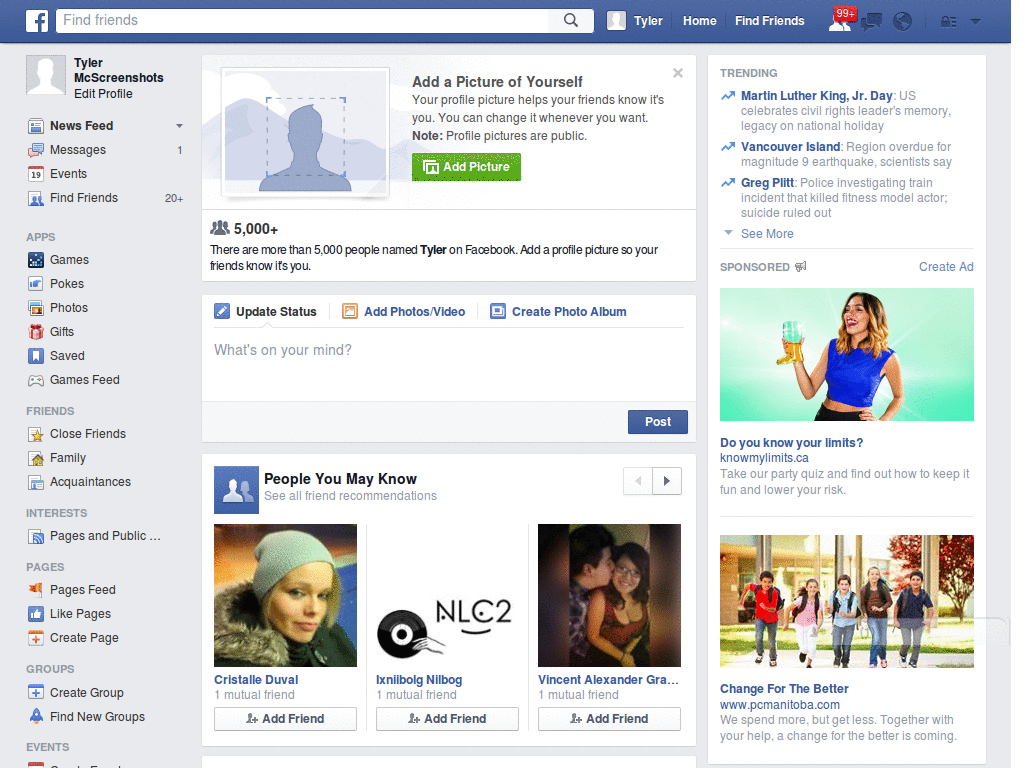Click Home in the top bar
The image size is (1024, 768).
[x=699, y=21]
